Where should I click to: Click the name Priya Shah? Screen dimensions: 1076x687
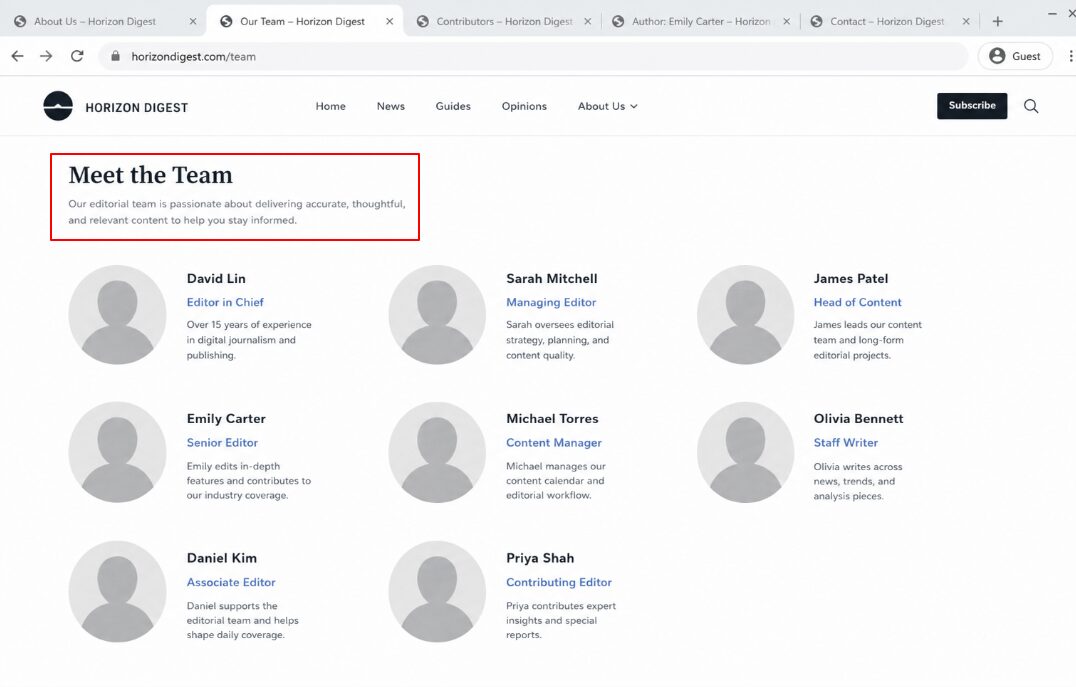[540, 558]
